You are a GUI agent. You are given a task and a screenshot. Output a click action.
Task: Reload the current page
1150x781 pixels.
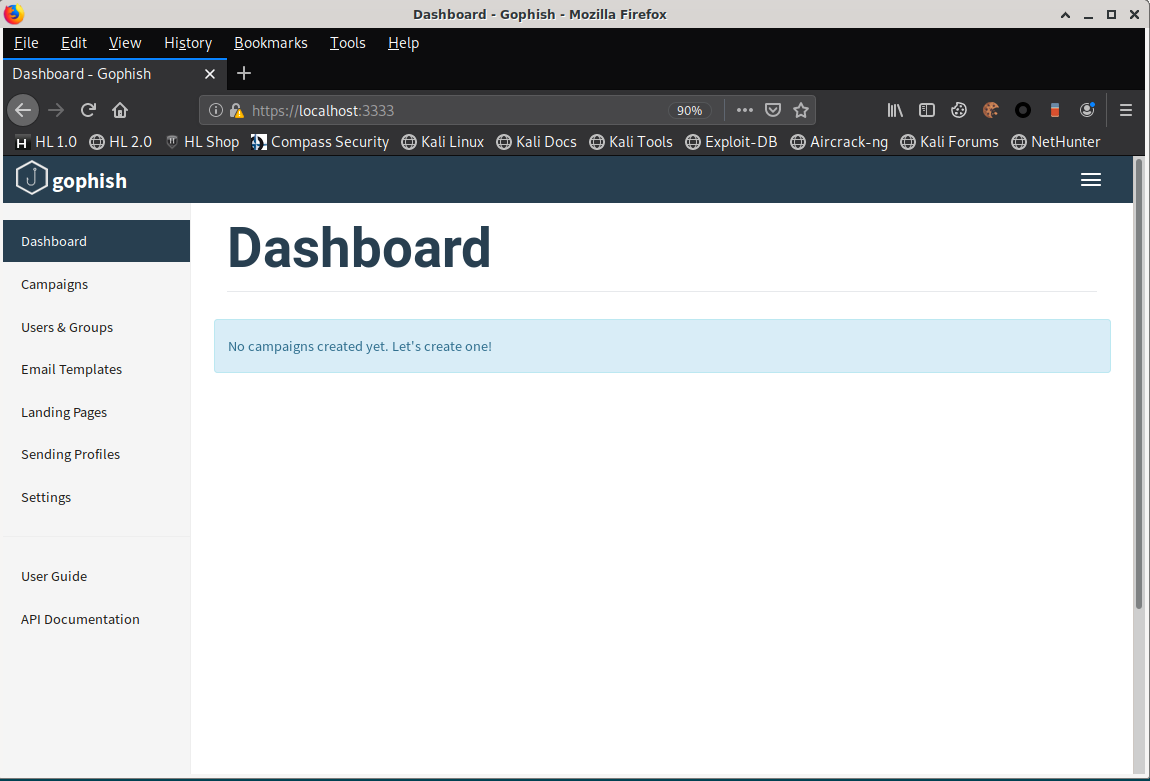click(x=88, y=110)
